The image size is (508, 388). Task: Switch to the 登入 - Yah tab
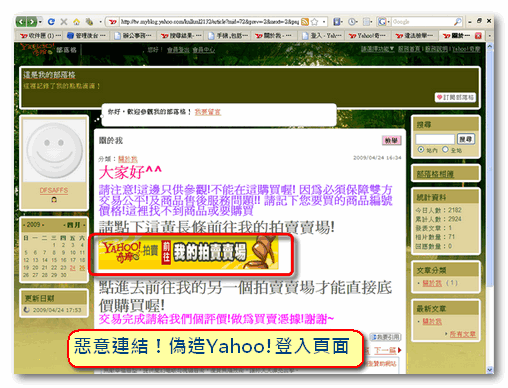tap(321, 35)
